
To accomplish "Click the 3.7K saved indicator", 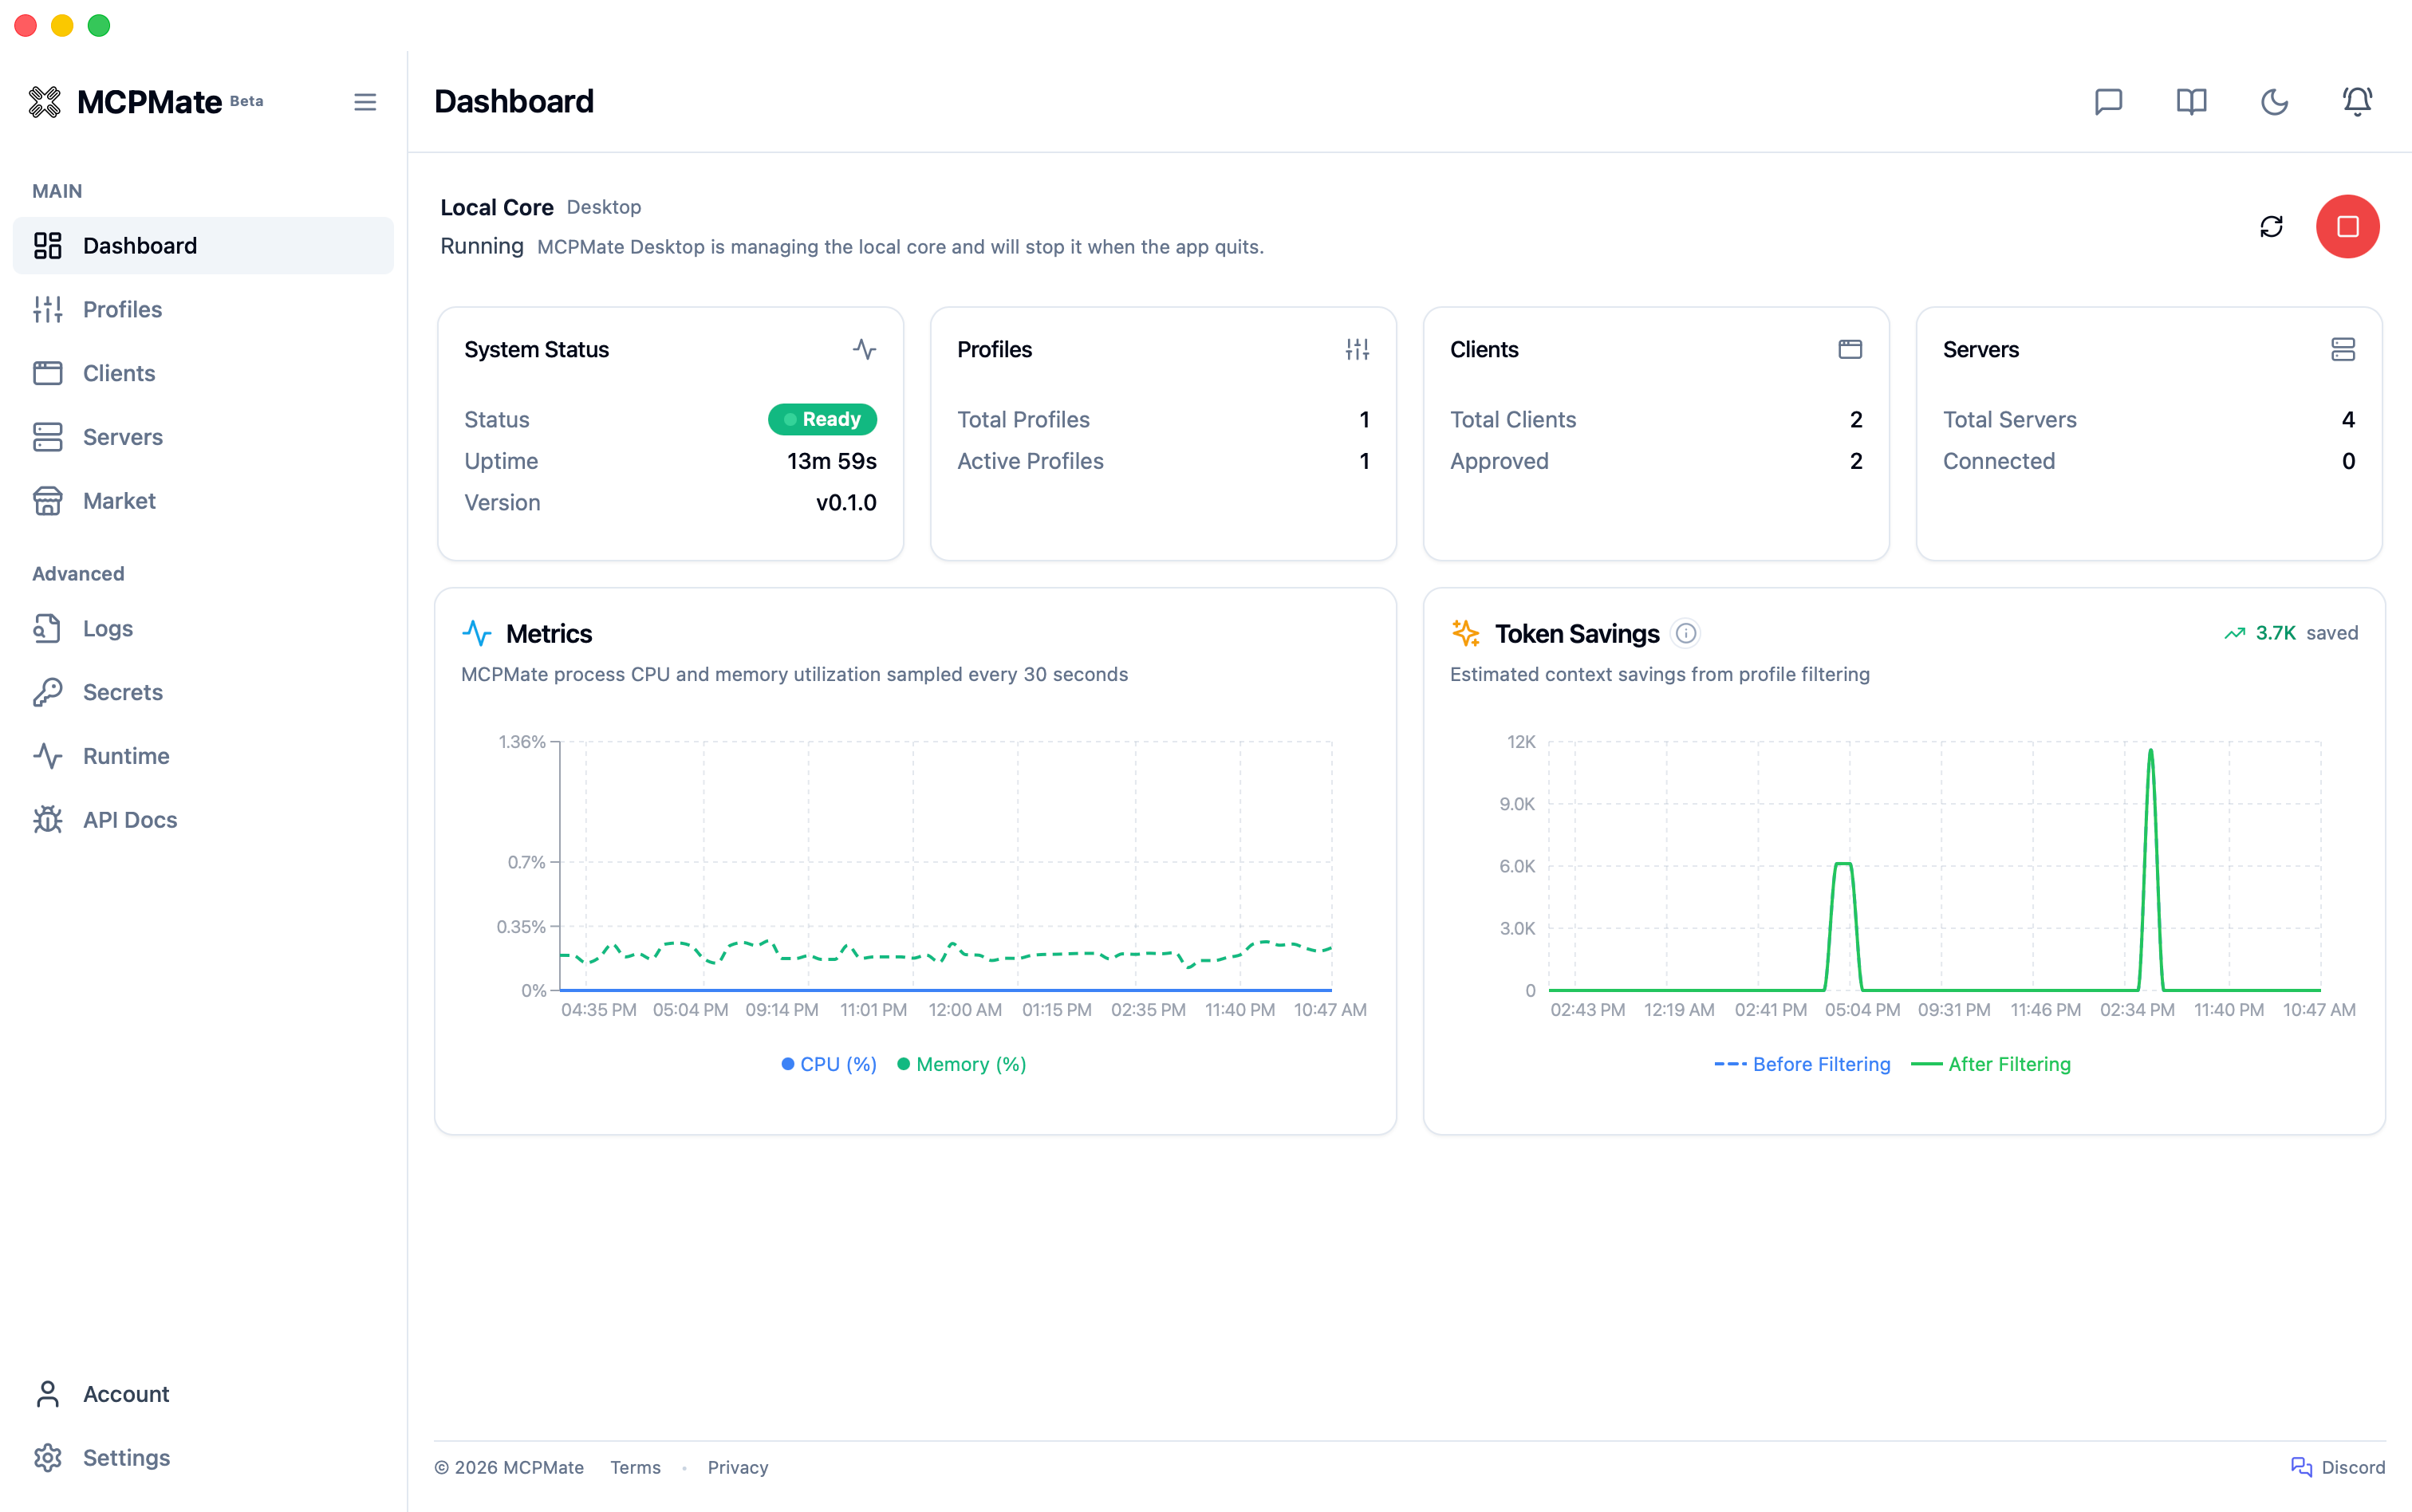I will click(2291, 633).
